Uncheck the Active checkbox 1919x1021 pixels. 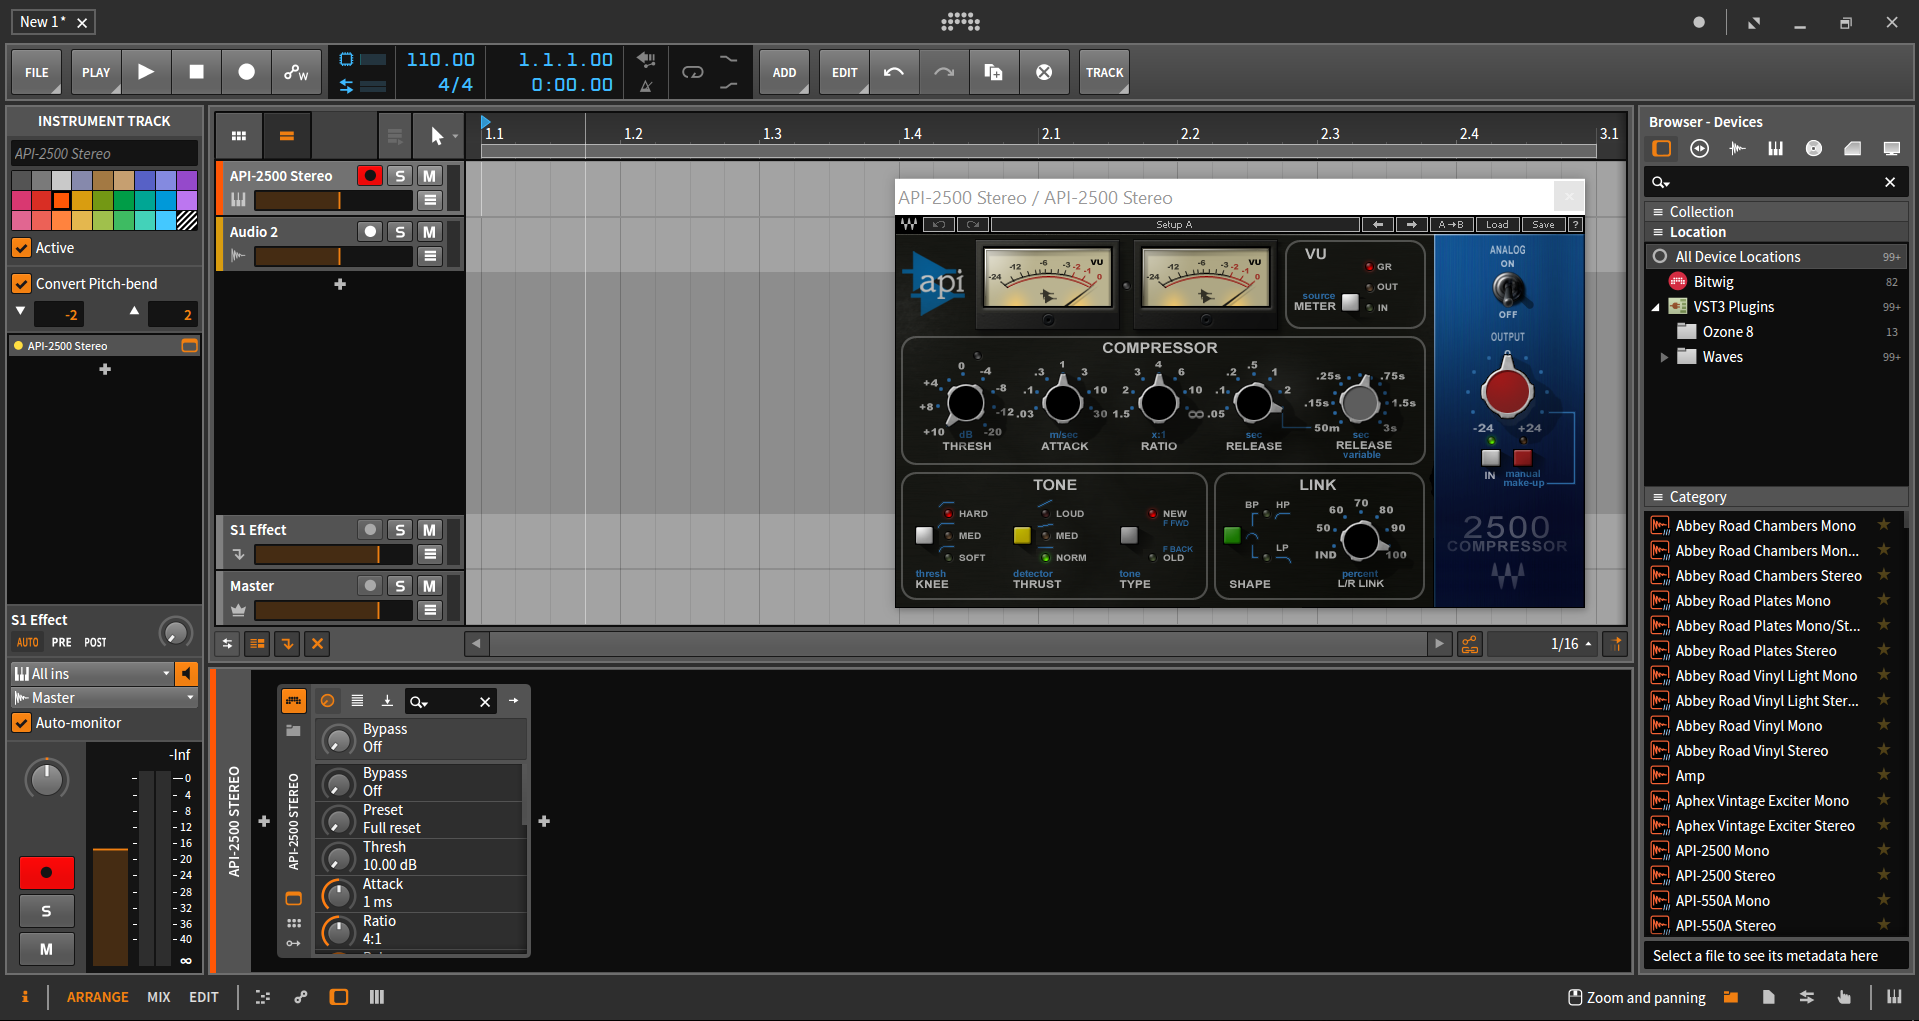[21, 248]
